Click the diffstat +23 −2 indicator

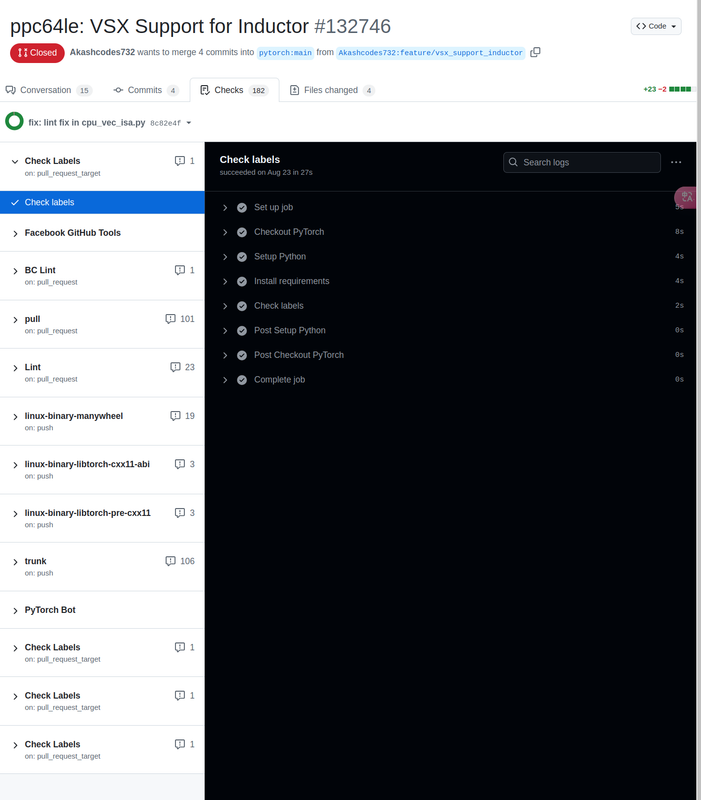(667, 89)
